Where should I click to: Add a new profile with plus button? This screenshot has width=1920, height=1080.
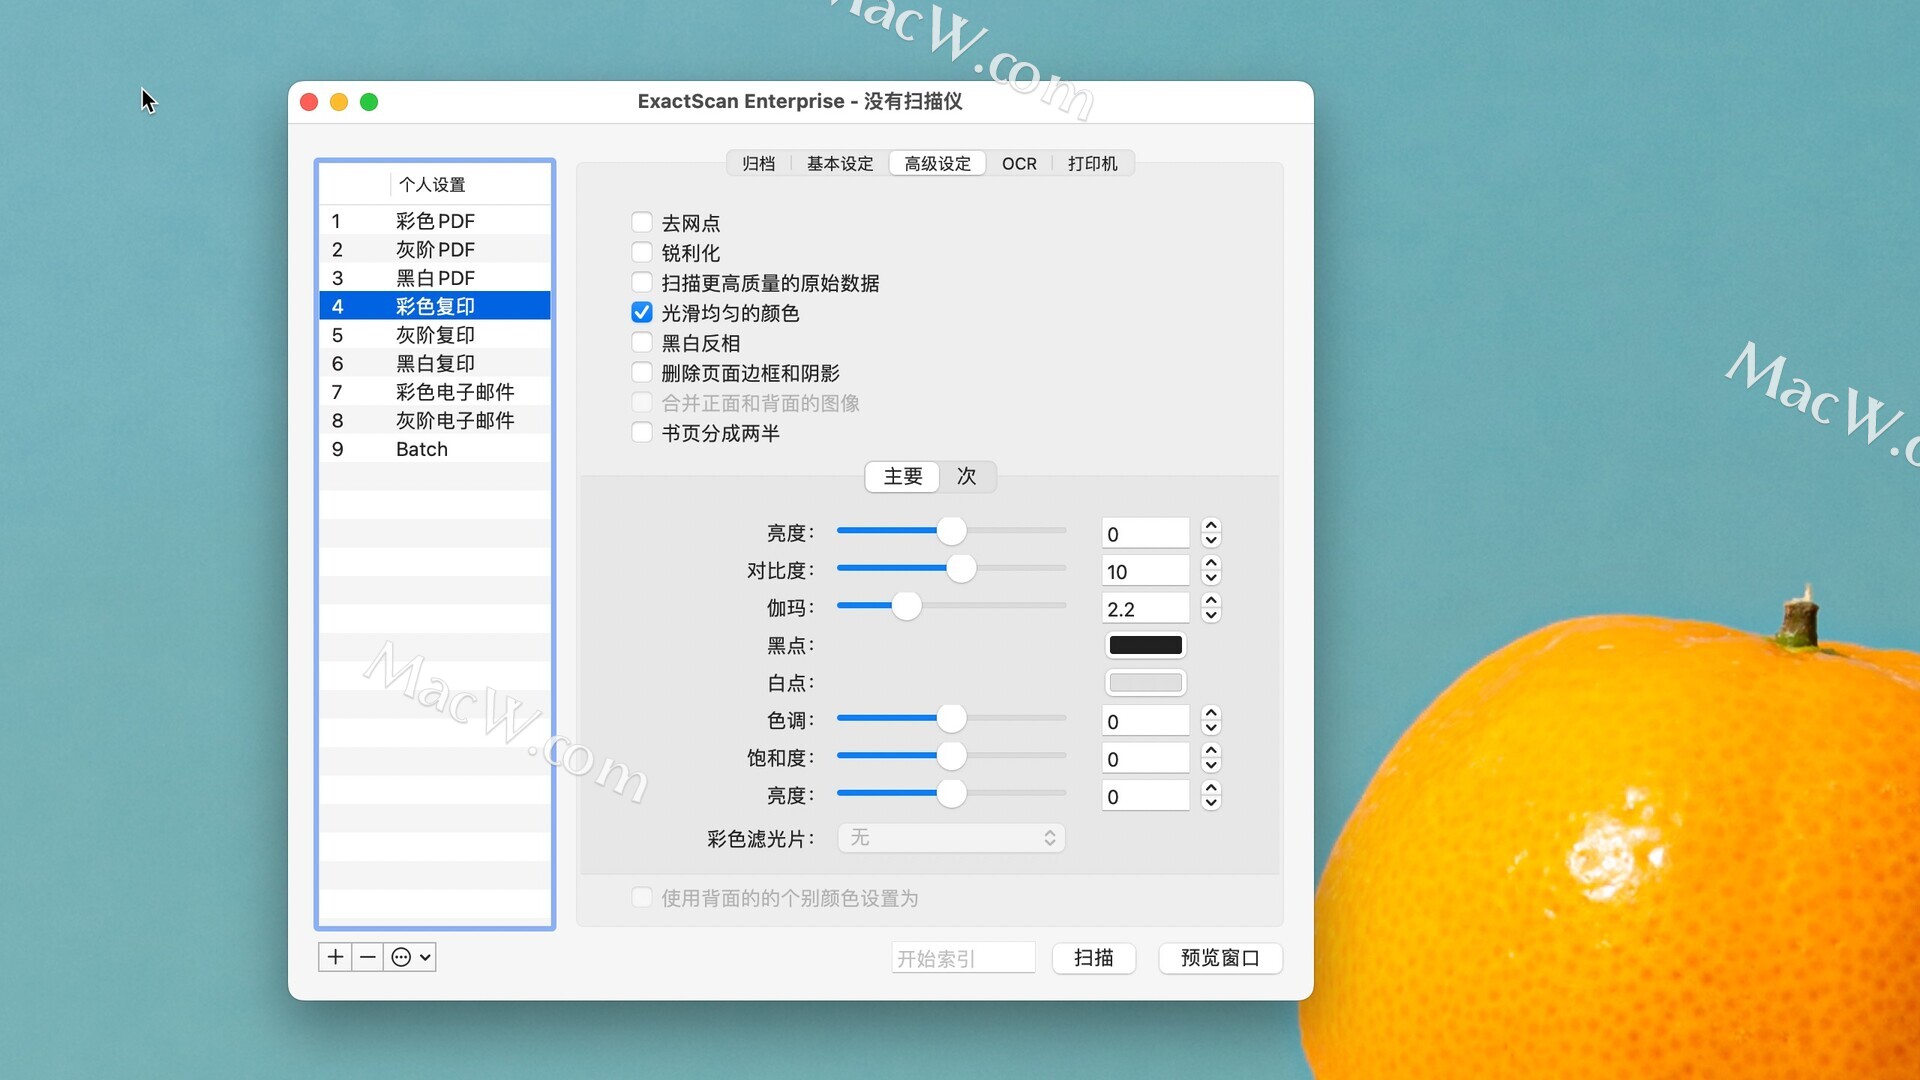coord(335,957)
